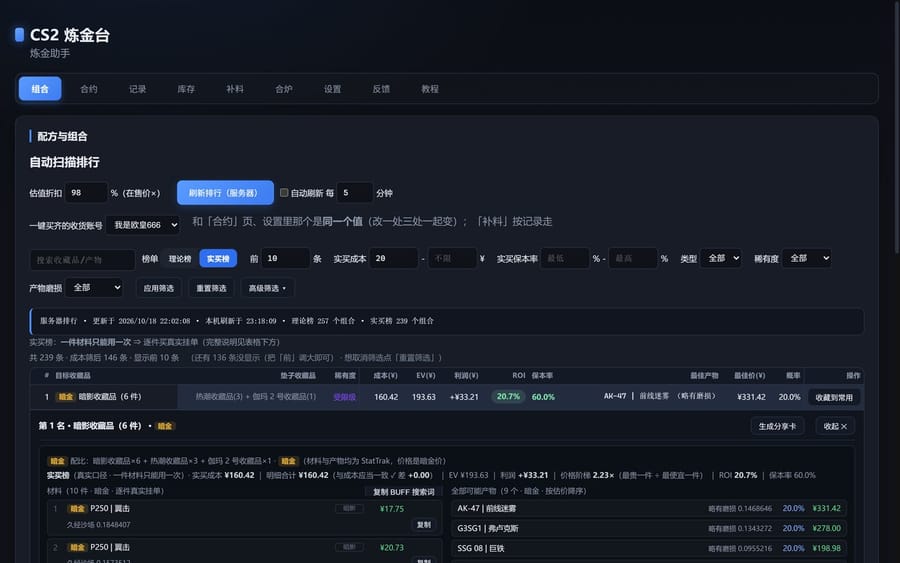The height and width of the screenshot is (563, 900).
Task: Click the 复制 BUFF 搜索词 button
Action: point(404,492)
